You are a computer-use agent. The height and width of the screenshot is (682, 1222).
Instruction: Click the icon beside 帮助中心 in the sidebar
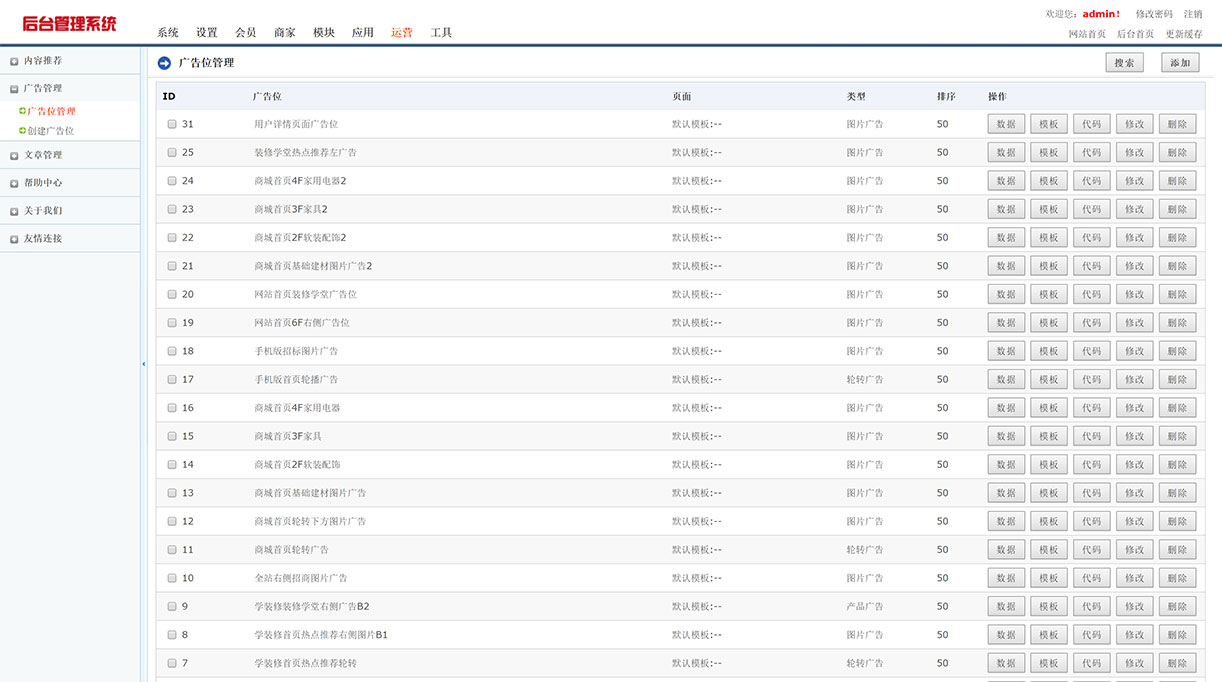(x=12, y=182)
